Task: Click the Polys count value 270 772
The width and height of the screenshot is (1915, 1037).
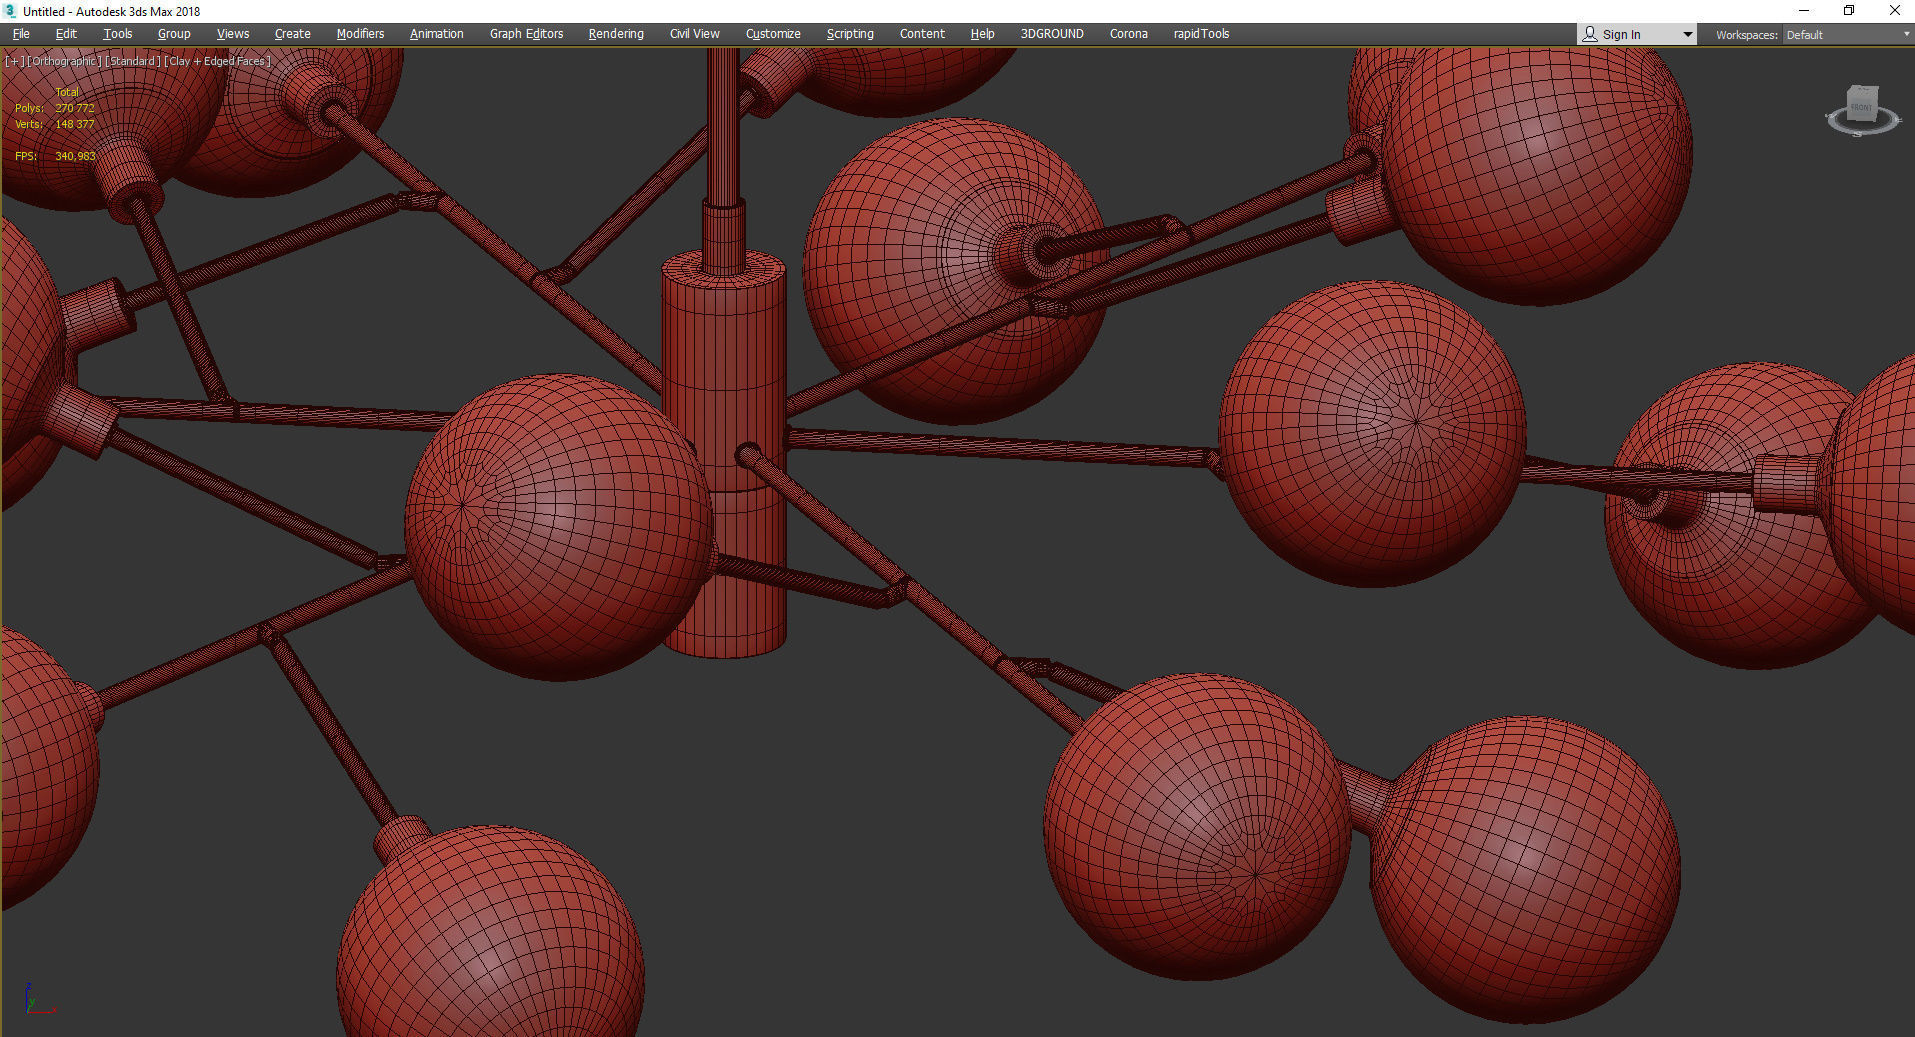Action: [x=75, y=108]
